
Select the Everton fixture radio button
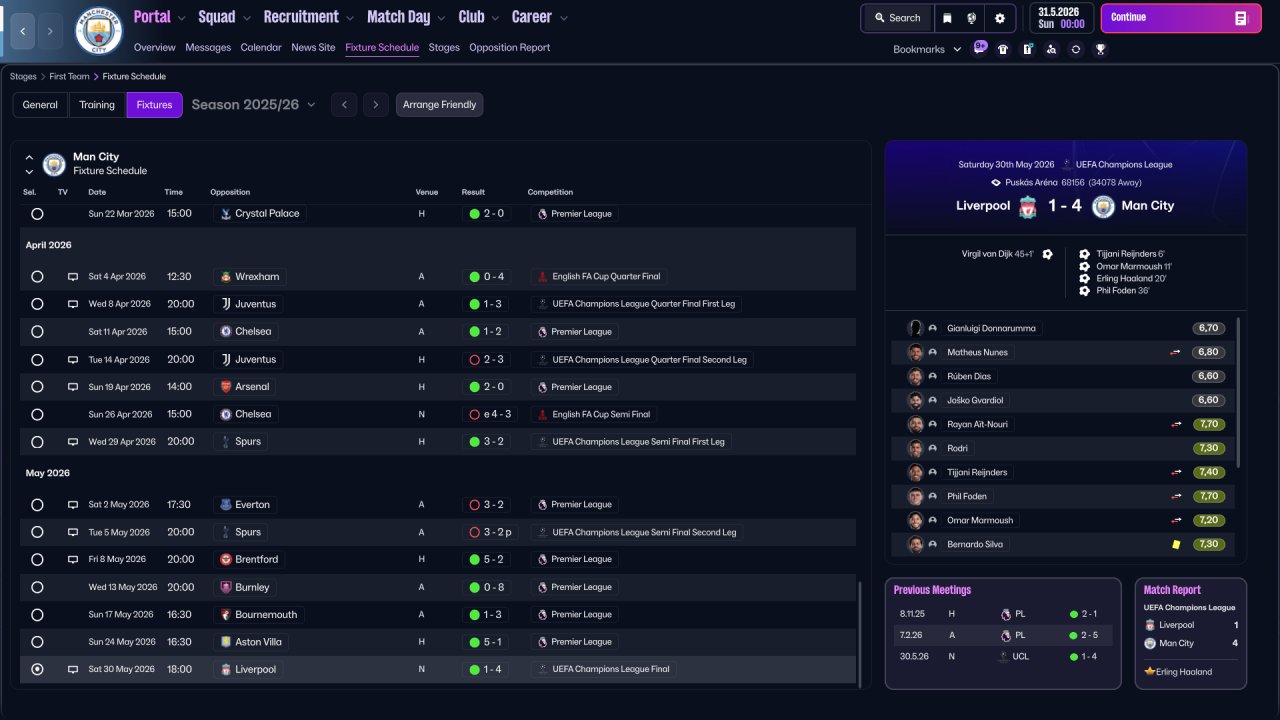point(37,505)
